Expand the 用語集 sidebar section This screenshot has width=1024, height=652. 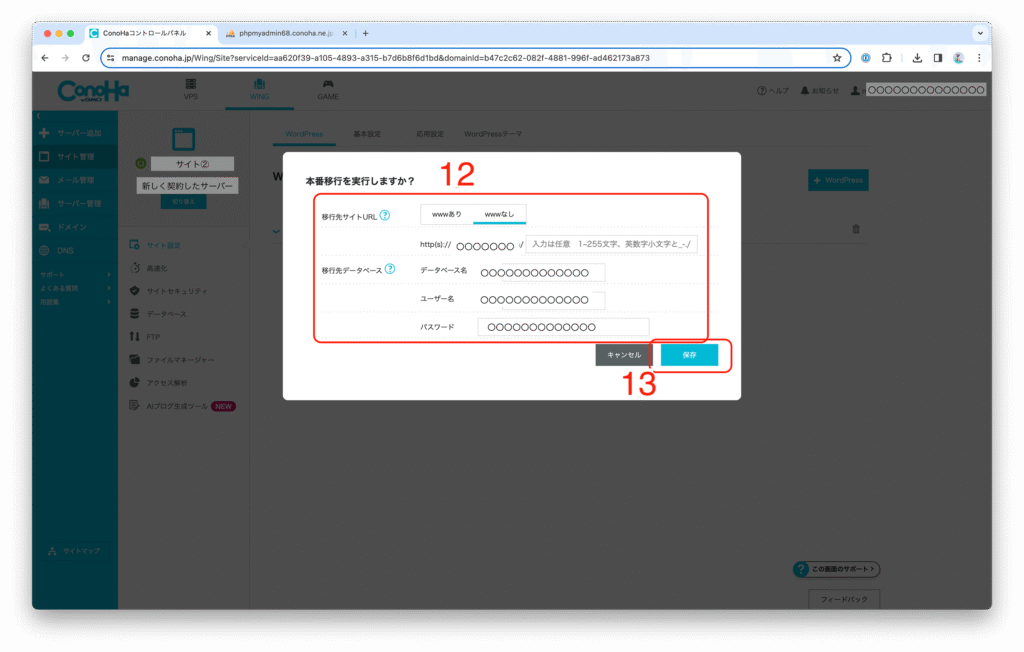[x=75, y=302]
